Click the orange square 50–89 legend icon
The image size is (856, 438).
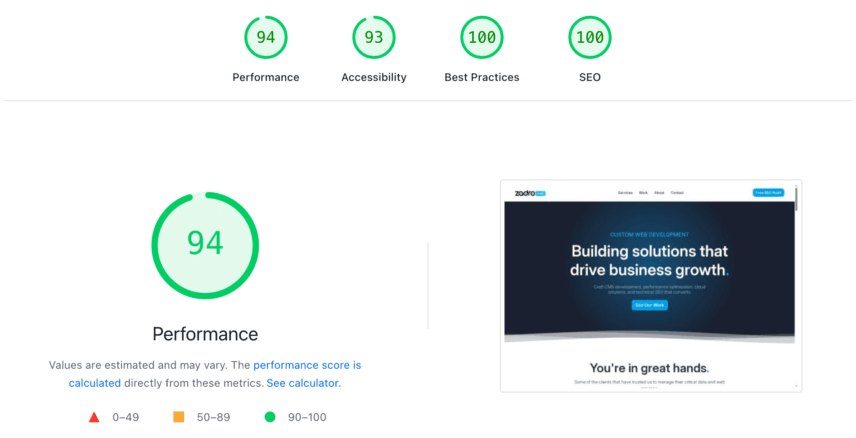point(179,417)
